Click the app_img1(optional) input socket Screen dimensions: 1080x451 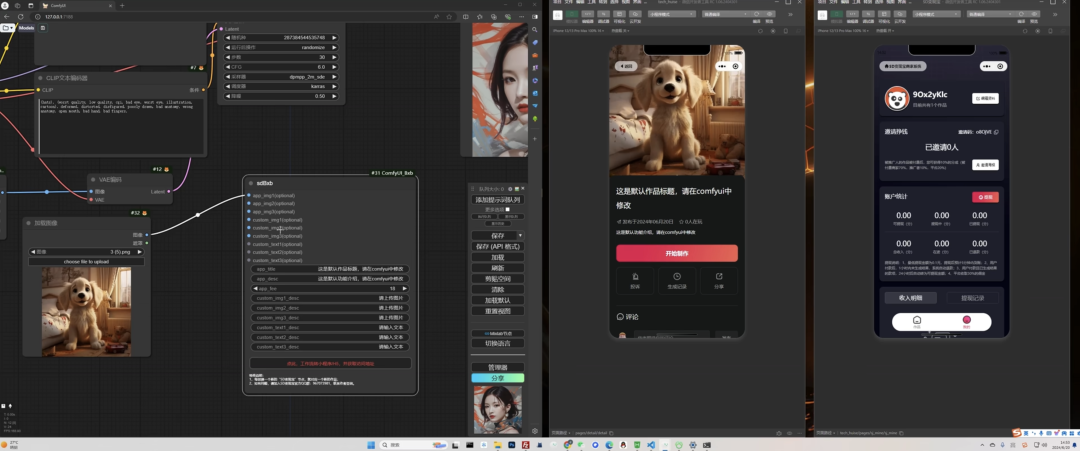pos(249,196)
